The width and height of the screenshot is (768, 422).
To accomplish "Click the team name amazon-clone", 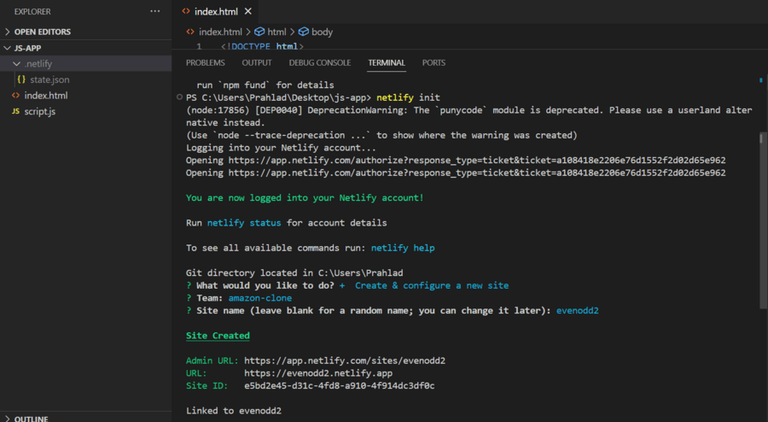I will pos(260,298).
